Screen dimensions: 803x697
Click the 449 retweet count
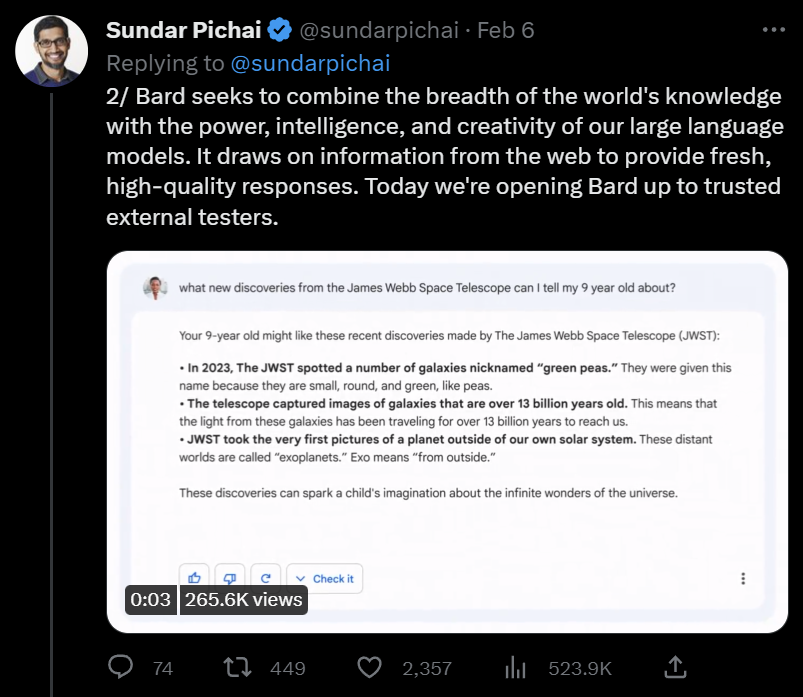click(x=288, y=668)
